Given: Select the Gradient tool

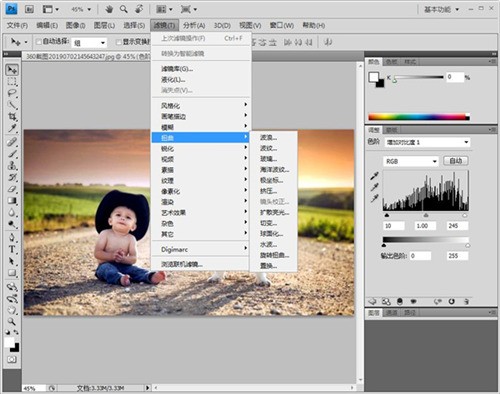Looking at the screenshot, I should tap(12, 201).
